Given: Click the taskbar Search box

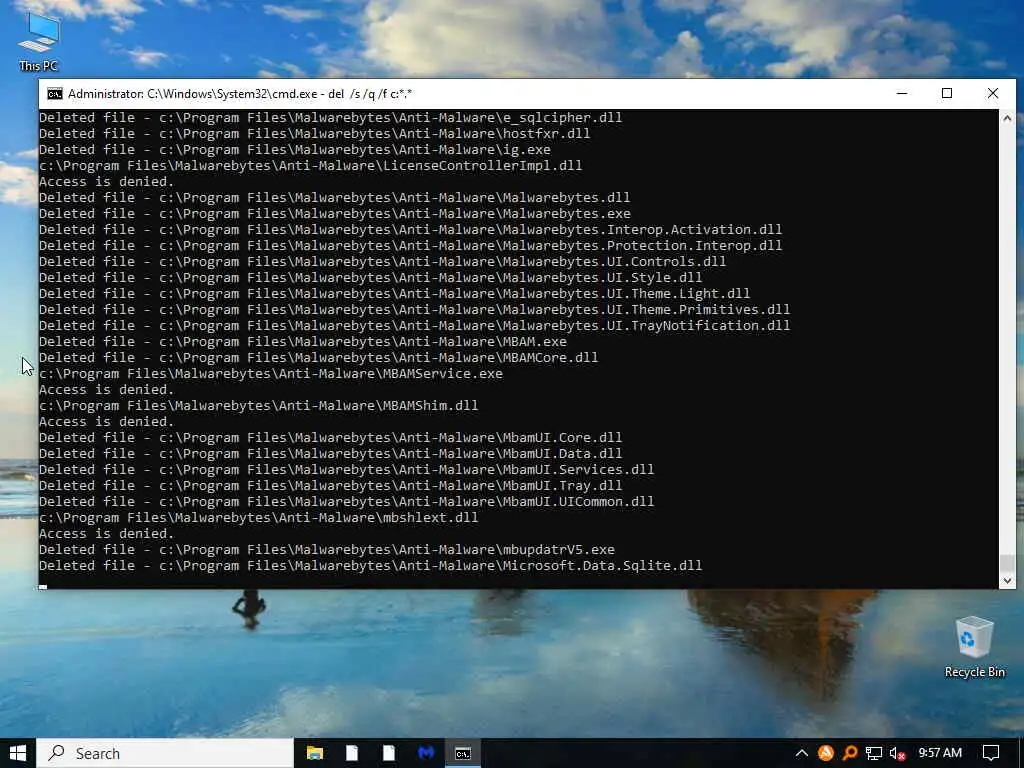Looking at the screenshot, I should [x=165, y=753].
